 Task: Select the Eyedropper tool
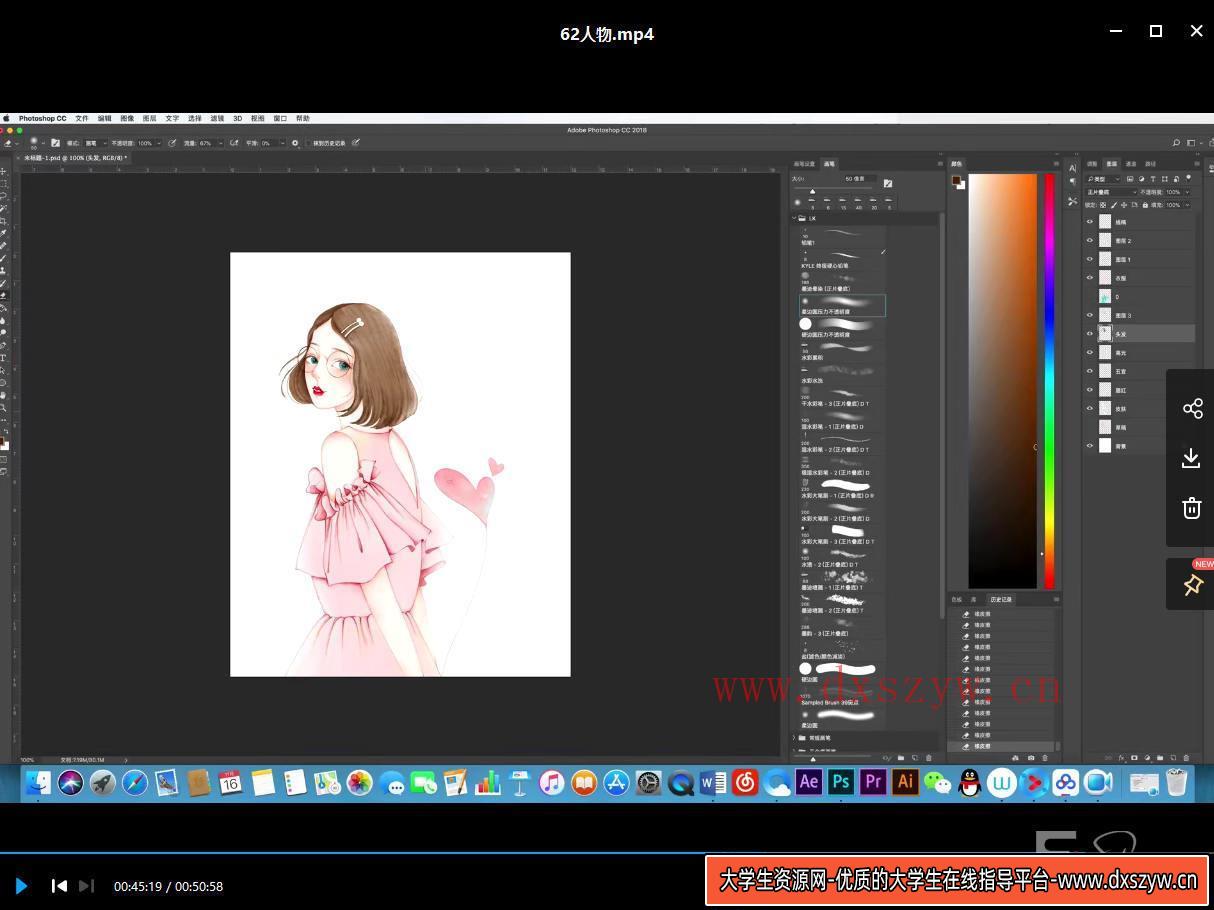[4, 233]
